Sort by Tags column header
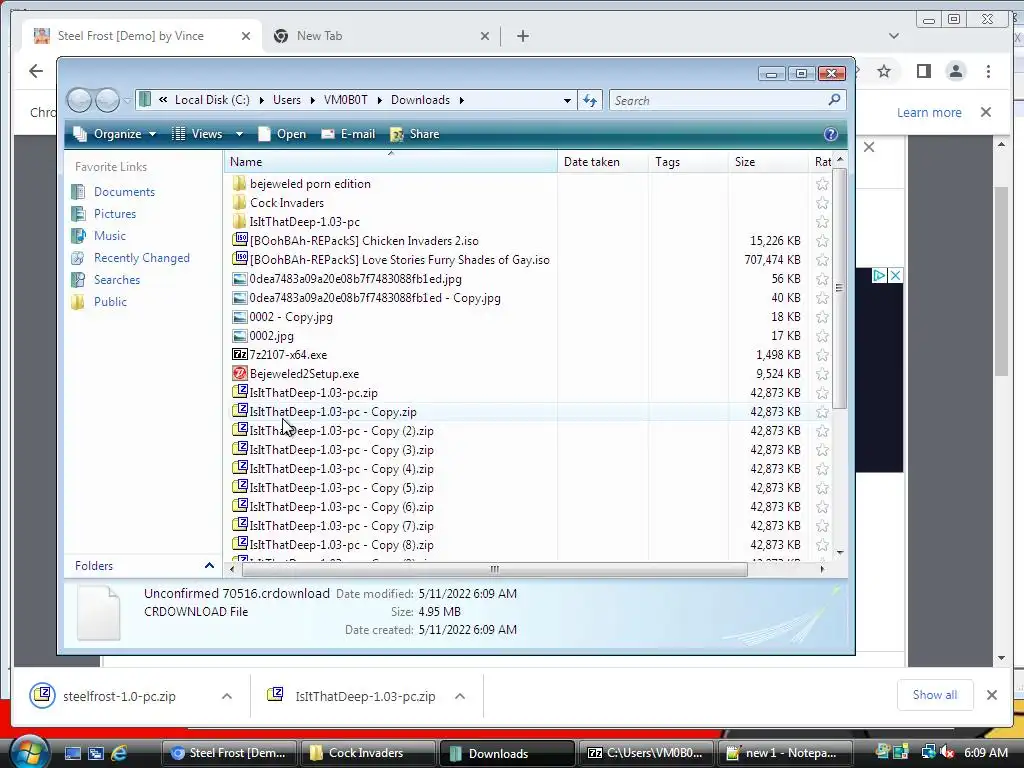Viewport: 1024px width, 768px height. tap(688, 162)
